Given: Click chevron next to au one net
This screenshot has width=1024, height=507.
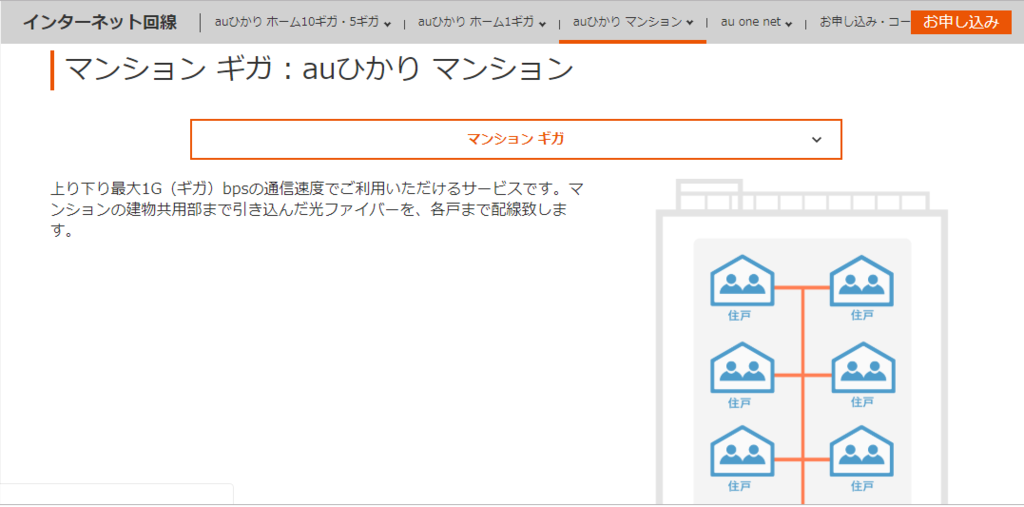Looking at the screenshot, I should pyautogui.click(x=789, y=25).
